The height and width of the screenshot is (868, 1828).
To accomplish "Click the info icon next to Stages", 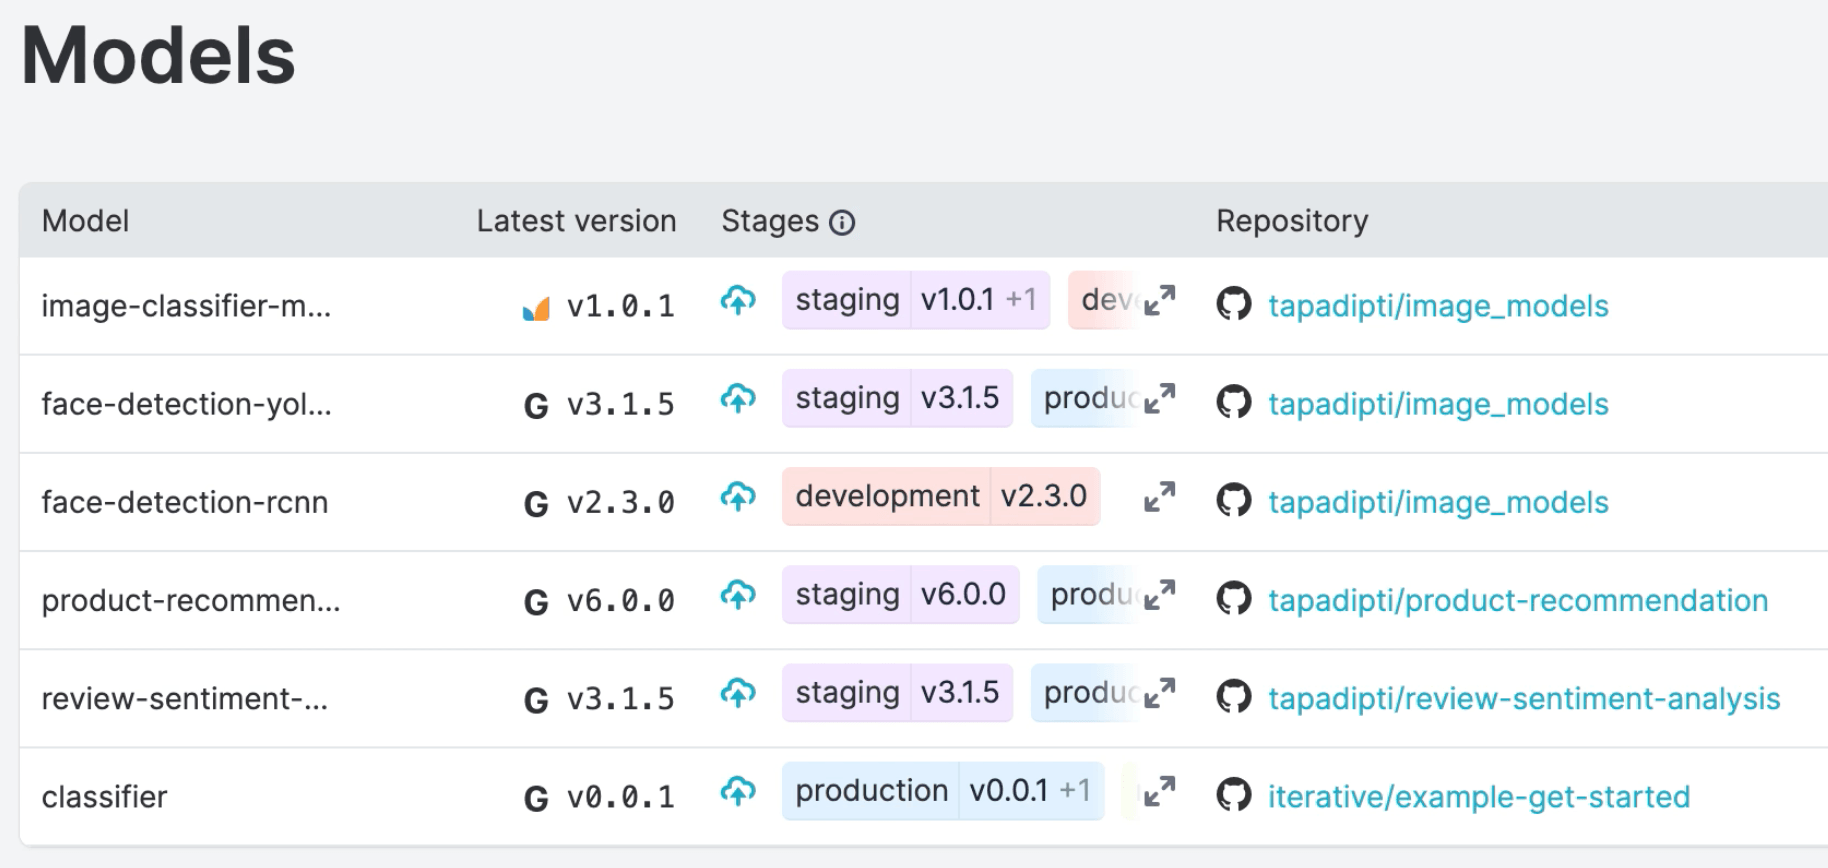I will click(842, 222).
